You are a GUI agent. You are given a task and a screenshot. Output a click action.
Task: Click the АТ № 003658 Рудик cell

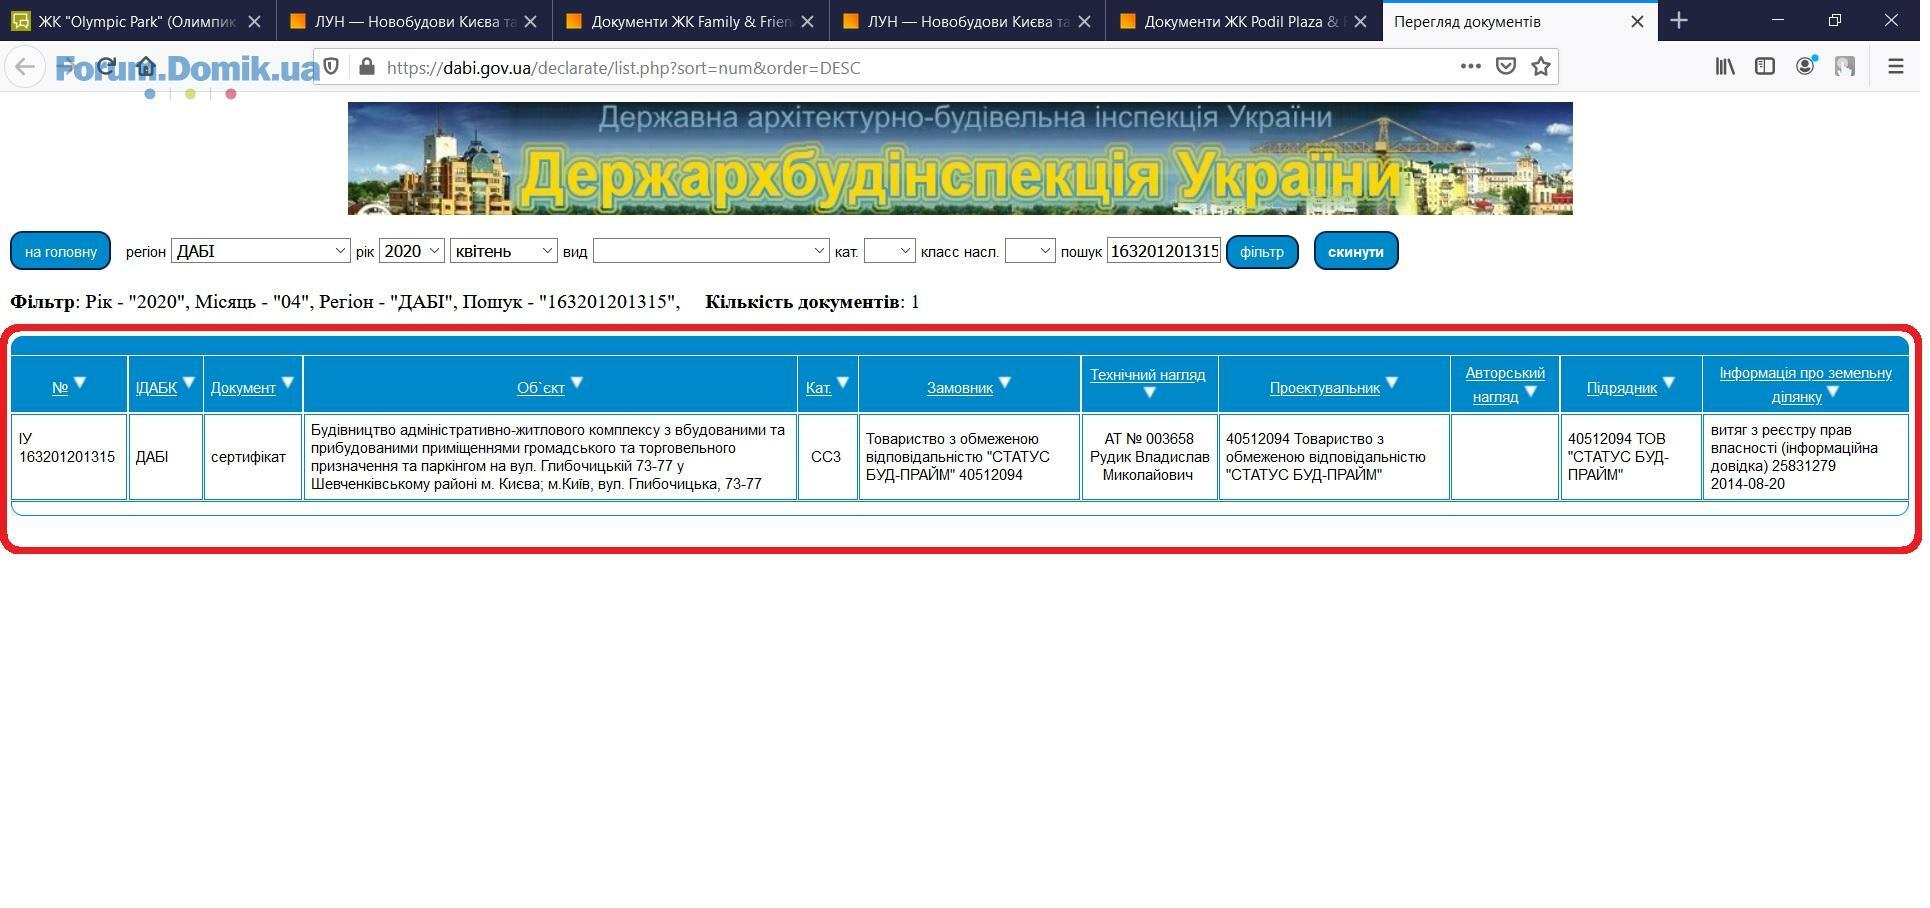coord(1149,457)
